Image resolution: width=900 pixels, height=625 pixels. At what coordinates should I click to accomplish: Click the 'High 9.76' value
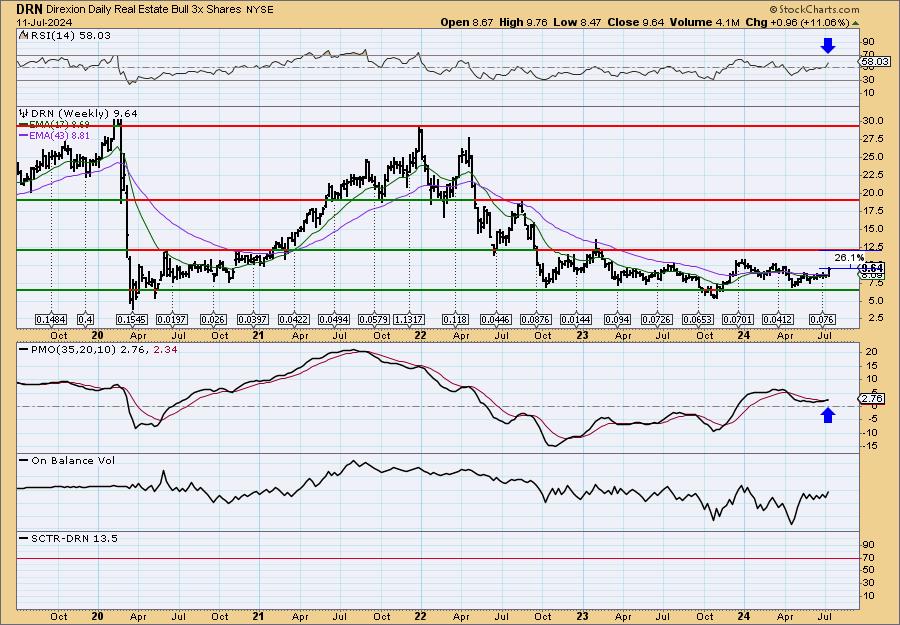coord(523,22)
